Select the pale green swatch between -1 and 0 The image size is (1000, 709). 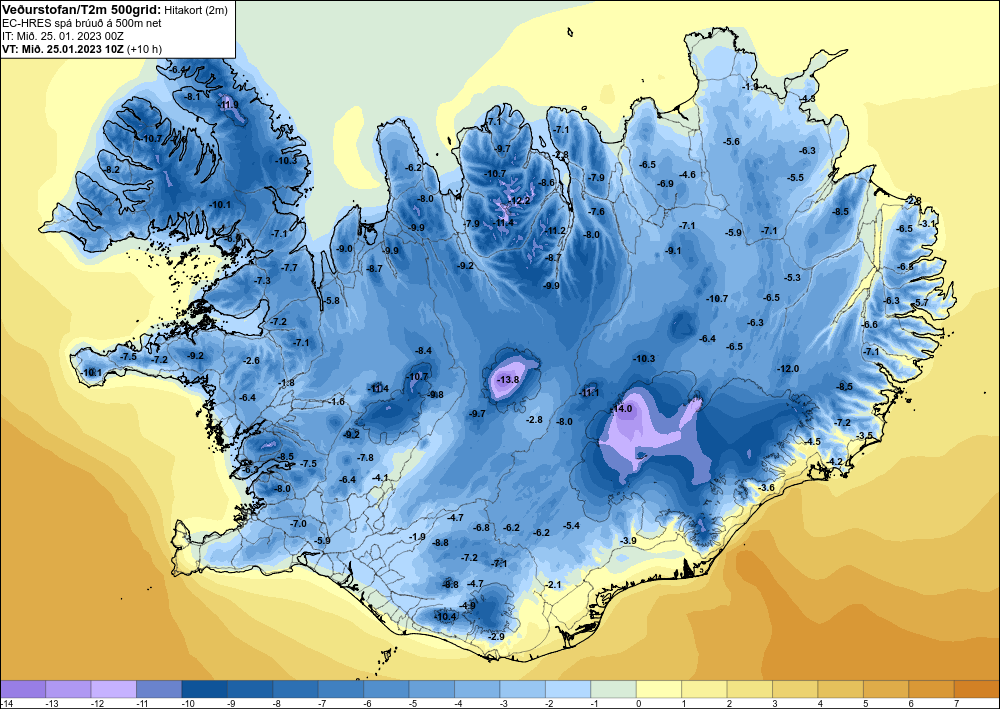pyautogui.click(x=614, y=689)
